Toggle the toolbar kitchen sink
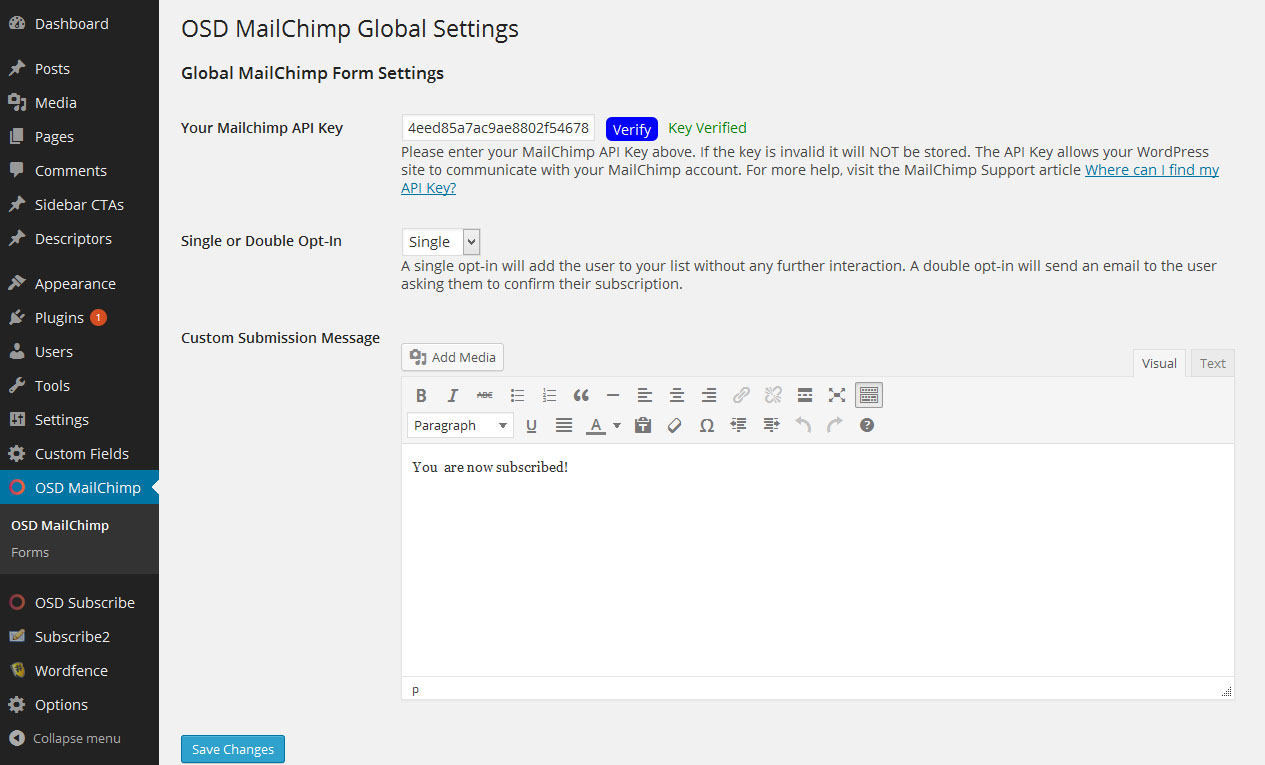Viewport: 1265px width, 765px height. pyautogui.click(x=869, y=395)
